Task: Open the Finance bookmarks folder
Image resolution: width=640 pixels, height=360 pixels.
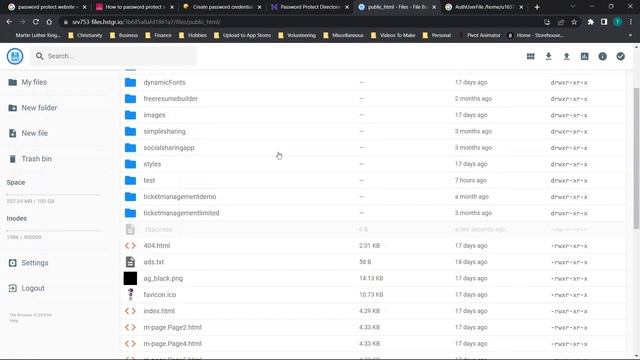Action: tap(158, 36)
